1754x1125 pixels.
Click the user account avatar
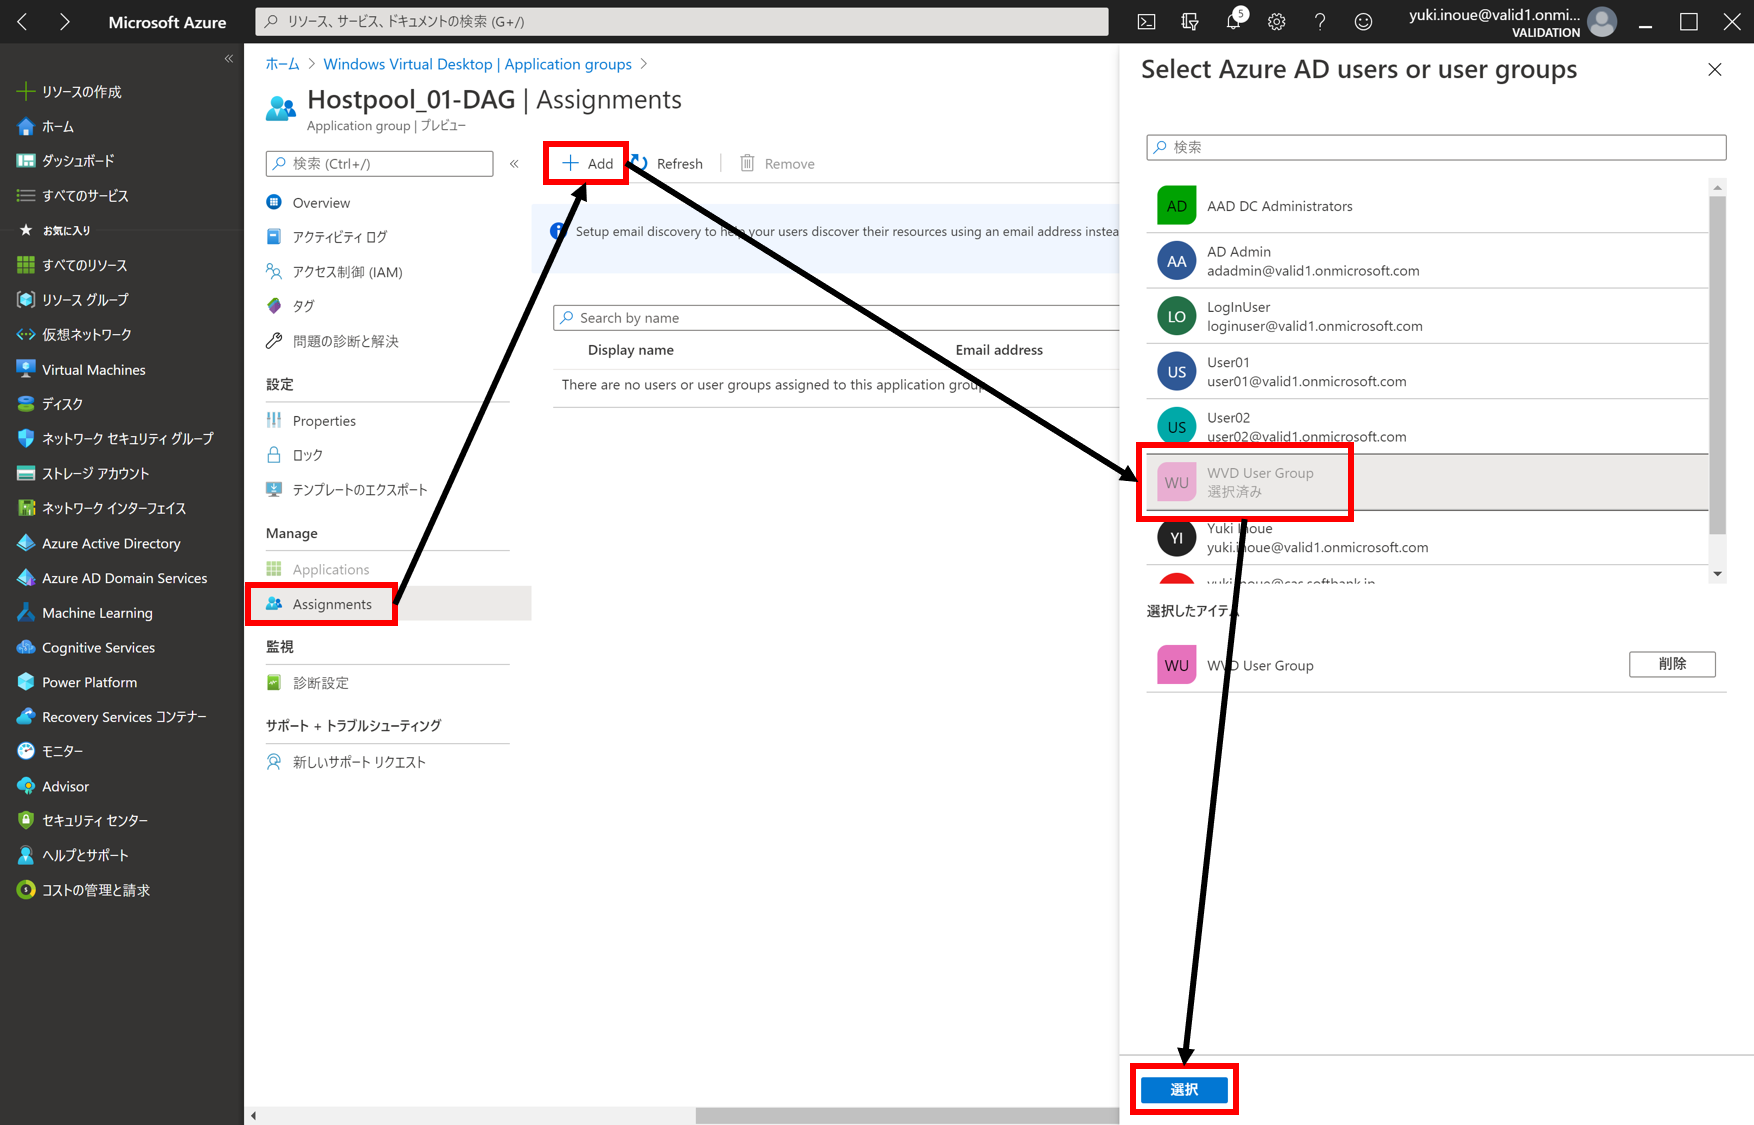tap(1602, 22)
